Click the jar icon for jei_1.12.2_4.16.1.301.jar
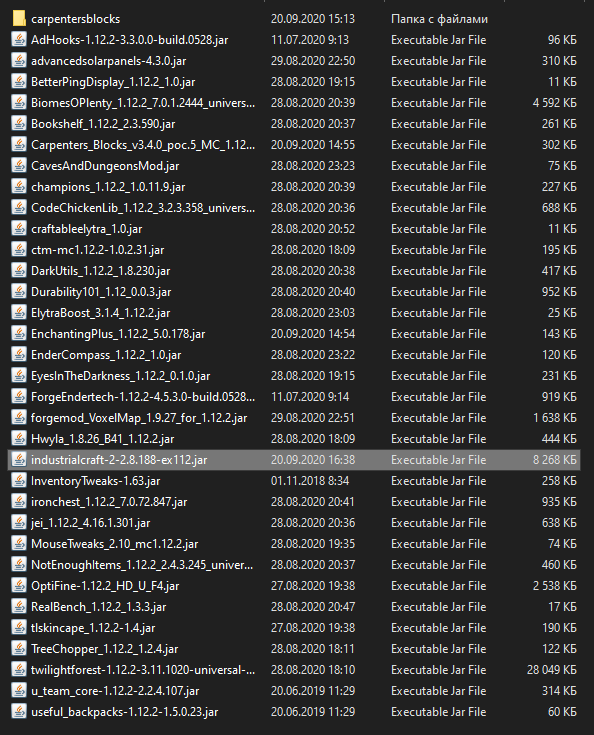 19,523
